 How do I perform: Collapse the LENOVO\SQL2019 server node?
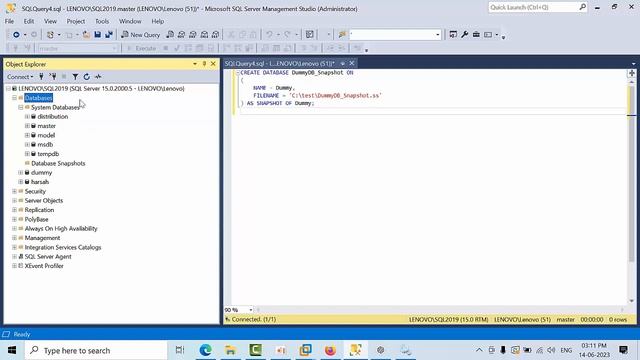click(x=8, y=89)
